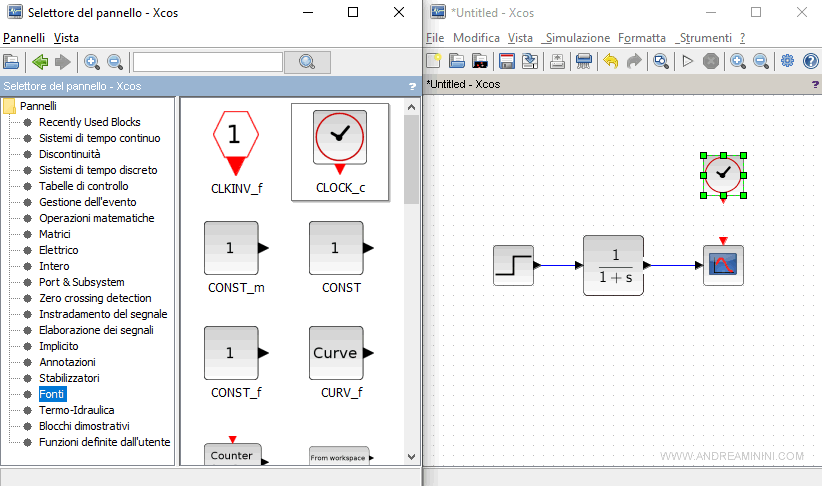Click the open-in-Scilab folder icon
Image resolution: width=822 pixels, height=486 pixels.
[x=480, y=61]
